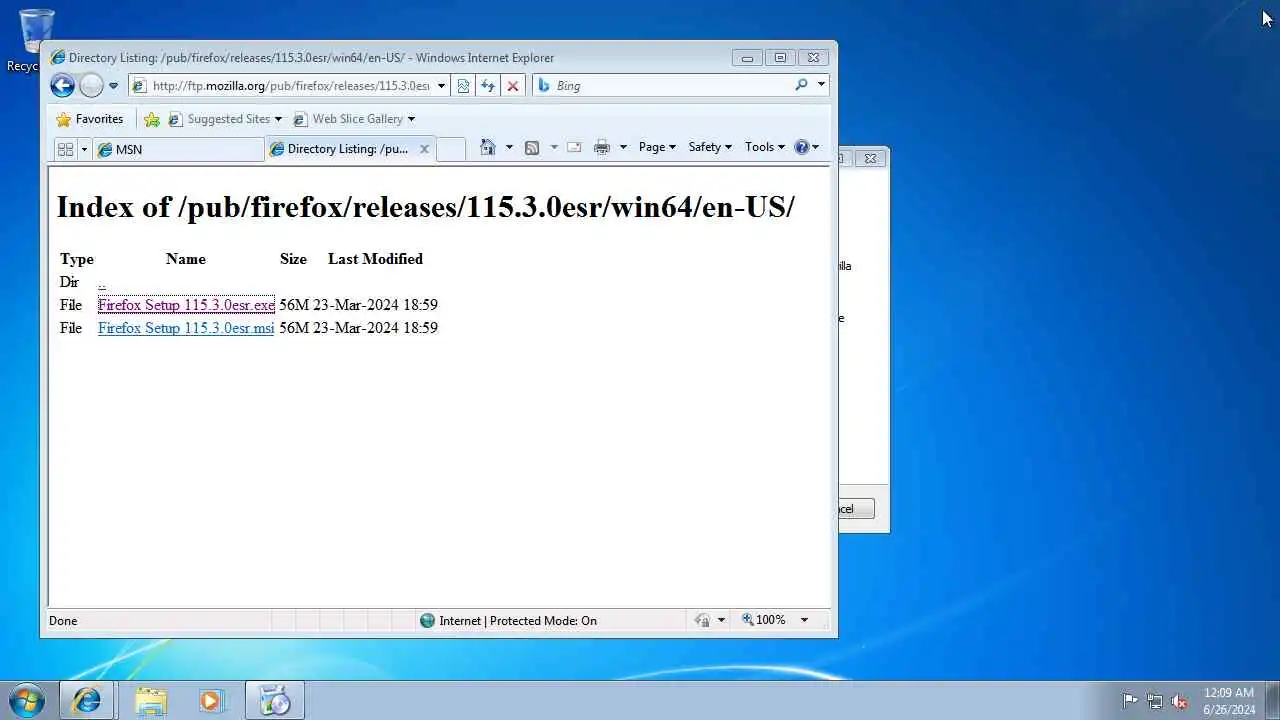The height and width of the screenshot is (720, 1280).
Task: Click the 'Dir' type cell text
Action: [69, 282]
